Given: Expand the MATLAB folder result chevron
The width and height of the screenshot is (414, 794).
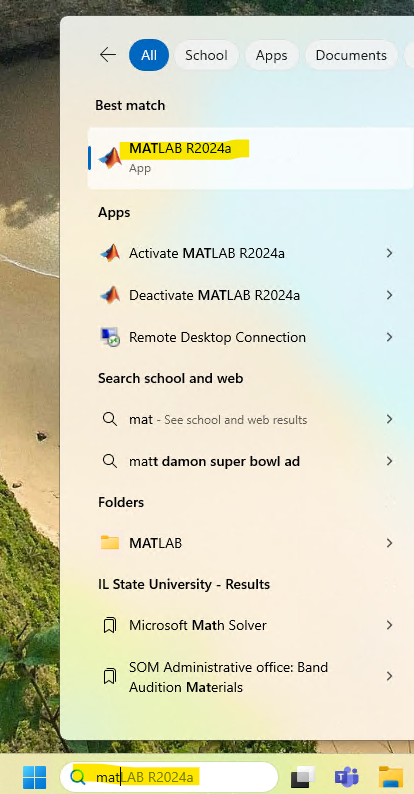Looking at the screenshot, I should click(x=389, y=543).
